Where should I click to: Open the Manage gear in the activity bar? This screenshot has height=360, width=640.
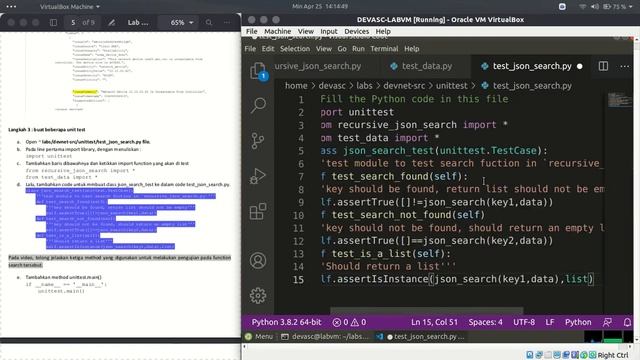click(258, 295)
